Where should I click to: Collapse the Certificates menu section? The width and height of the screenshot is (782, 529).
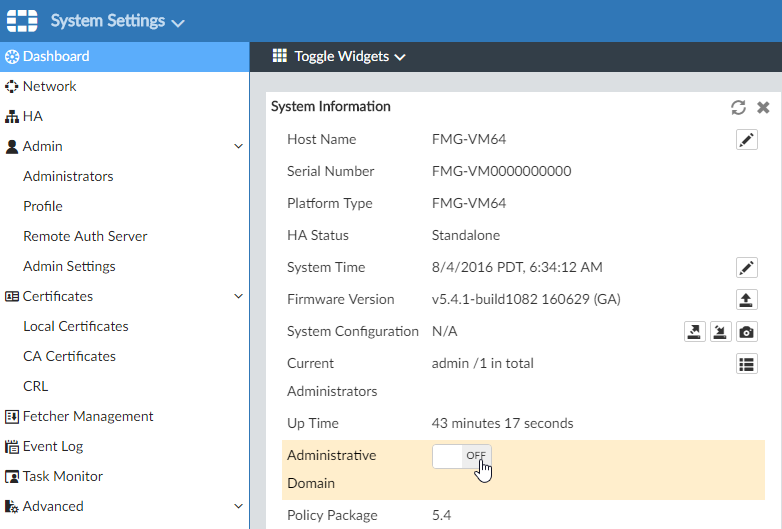(x=238, y=297)
